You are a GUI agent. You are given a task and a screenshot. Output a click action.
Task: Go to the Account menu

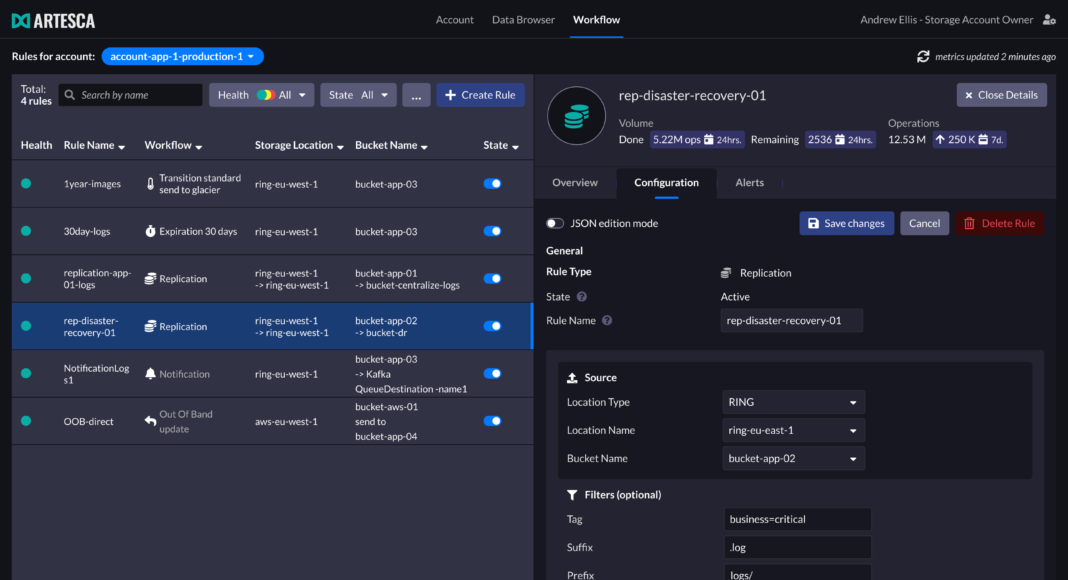[x=454, y=20]
